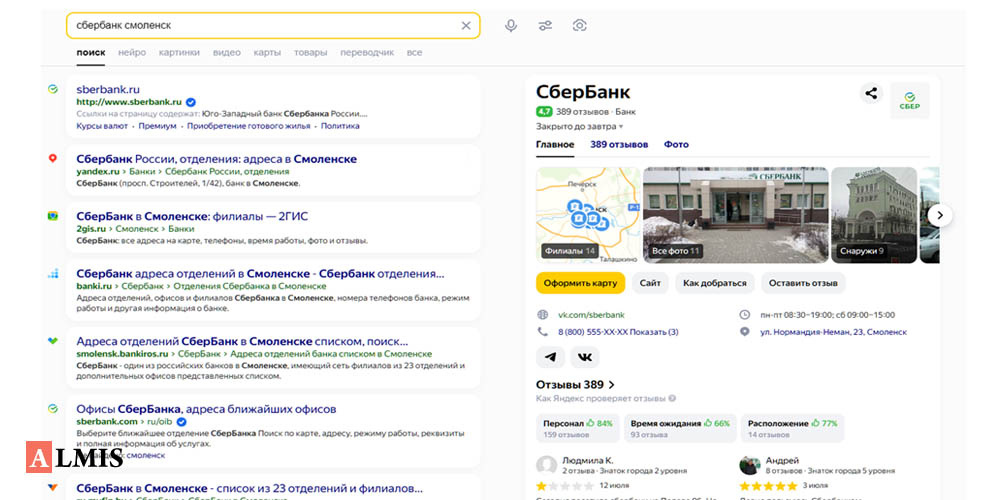Show the full phone number 8 (800) 555

[618, 332]
